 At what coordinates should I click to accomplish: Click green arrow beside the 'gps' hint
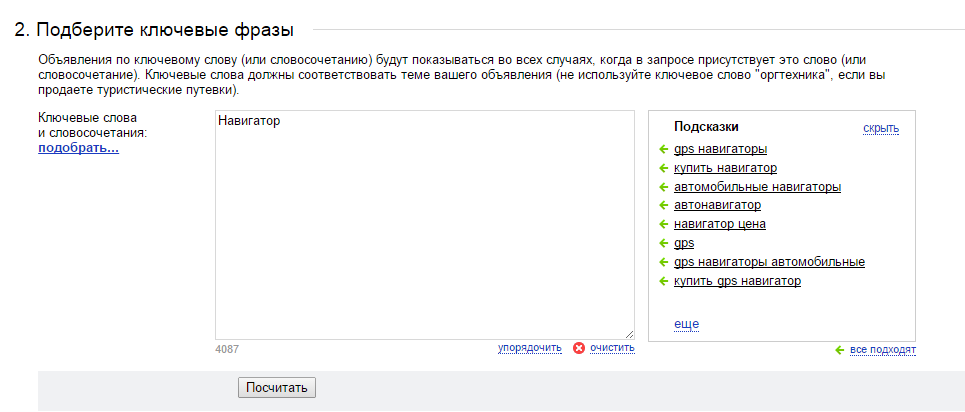[663, 243]
